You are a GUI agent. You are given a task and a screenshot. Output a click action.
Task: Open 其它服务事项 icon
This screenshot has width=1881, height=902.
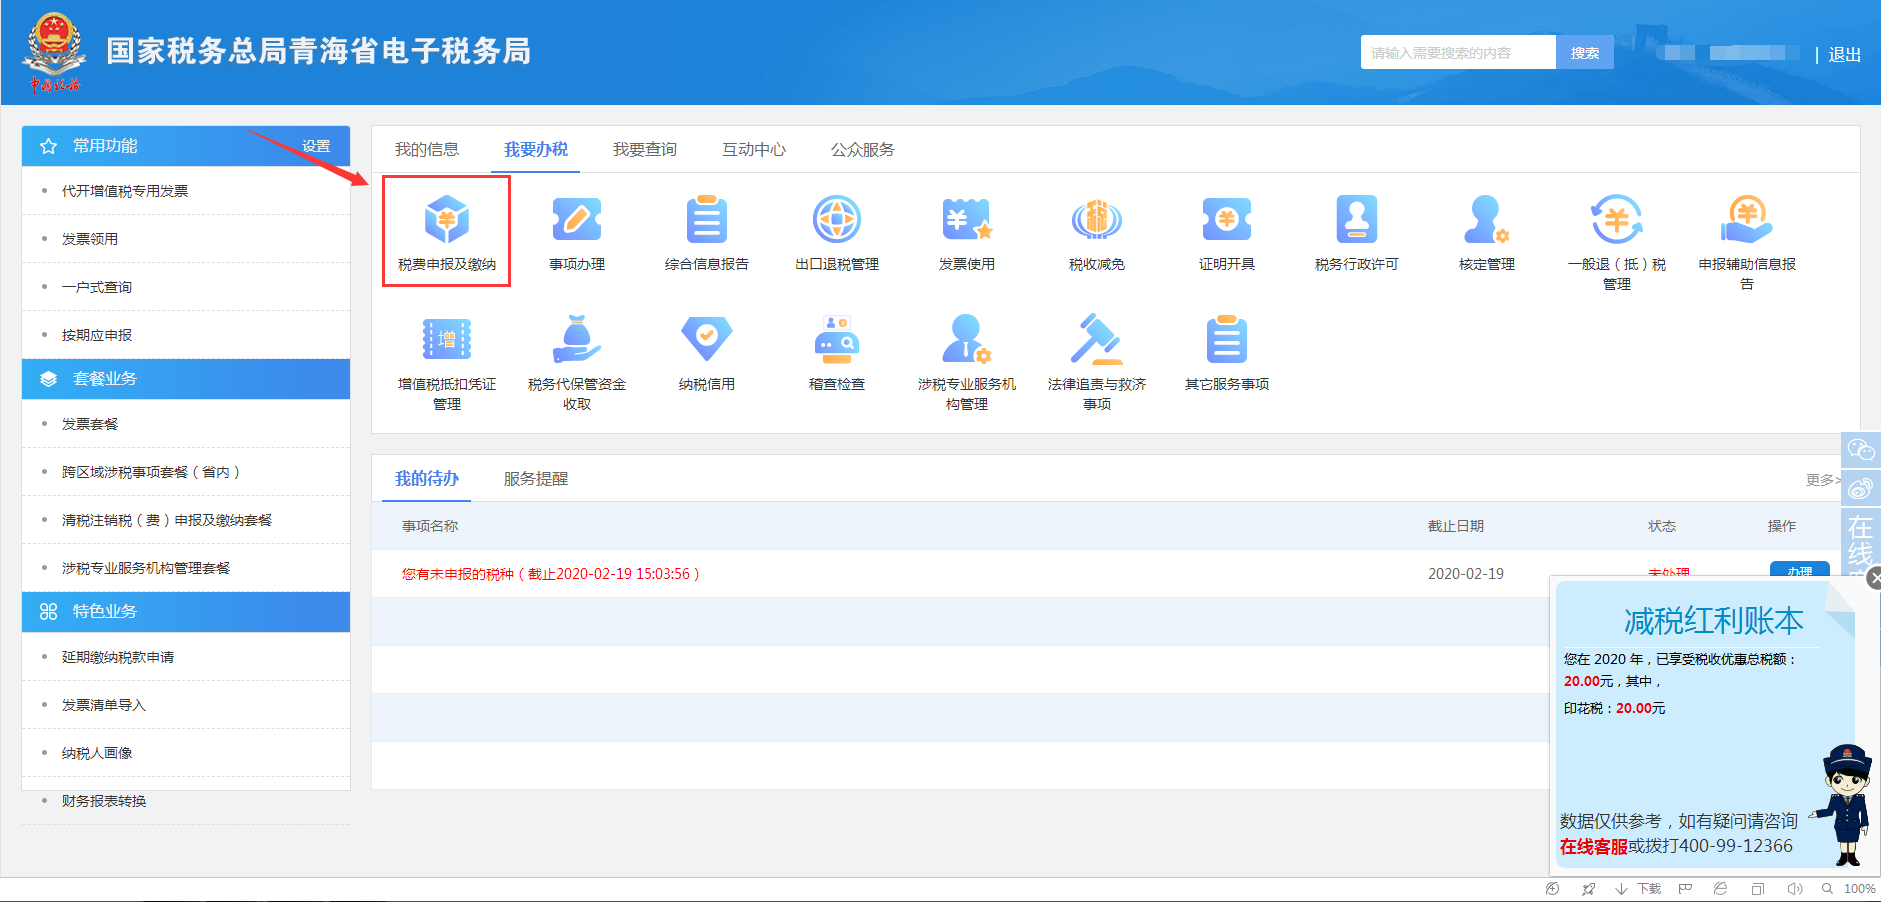click(x=1227, y=340)
